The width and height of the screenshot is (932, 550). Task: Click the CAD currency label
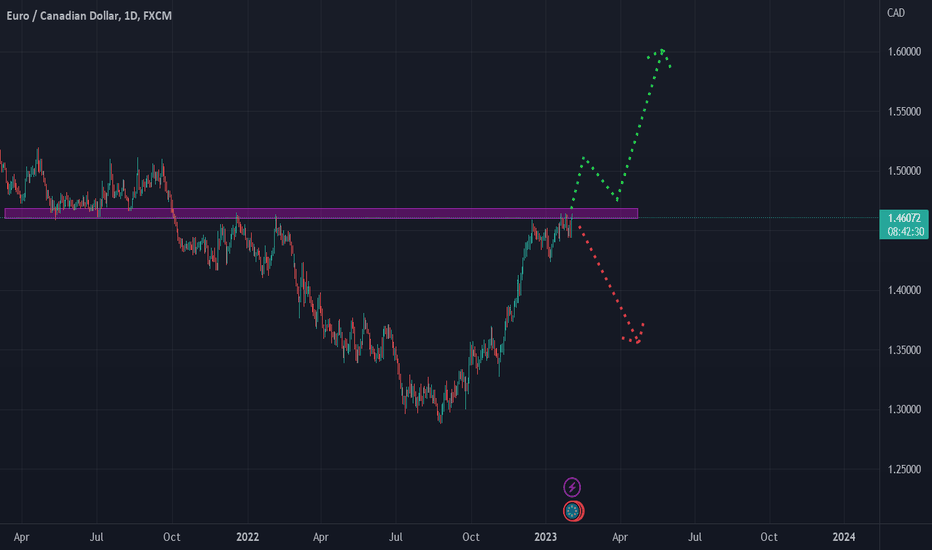[896, 12]
